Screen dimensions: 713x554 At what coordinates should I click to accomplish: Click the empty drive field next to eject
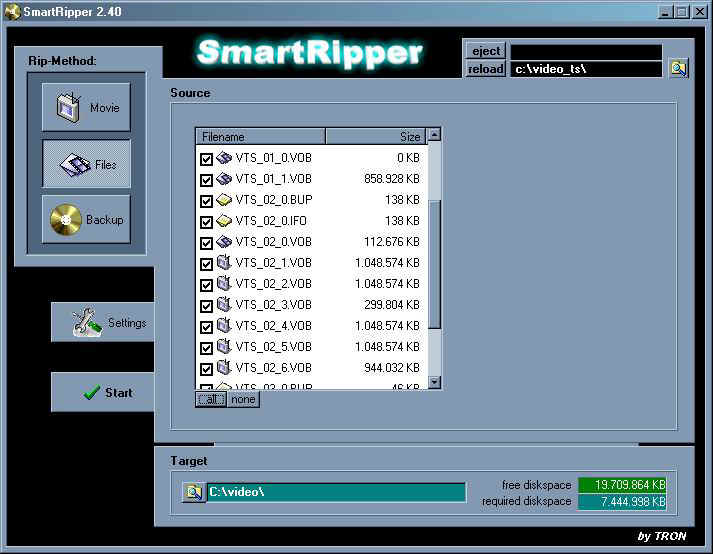[586, 51]
